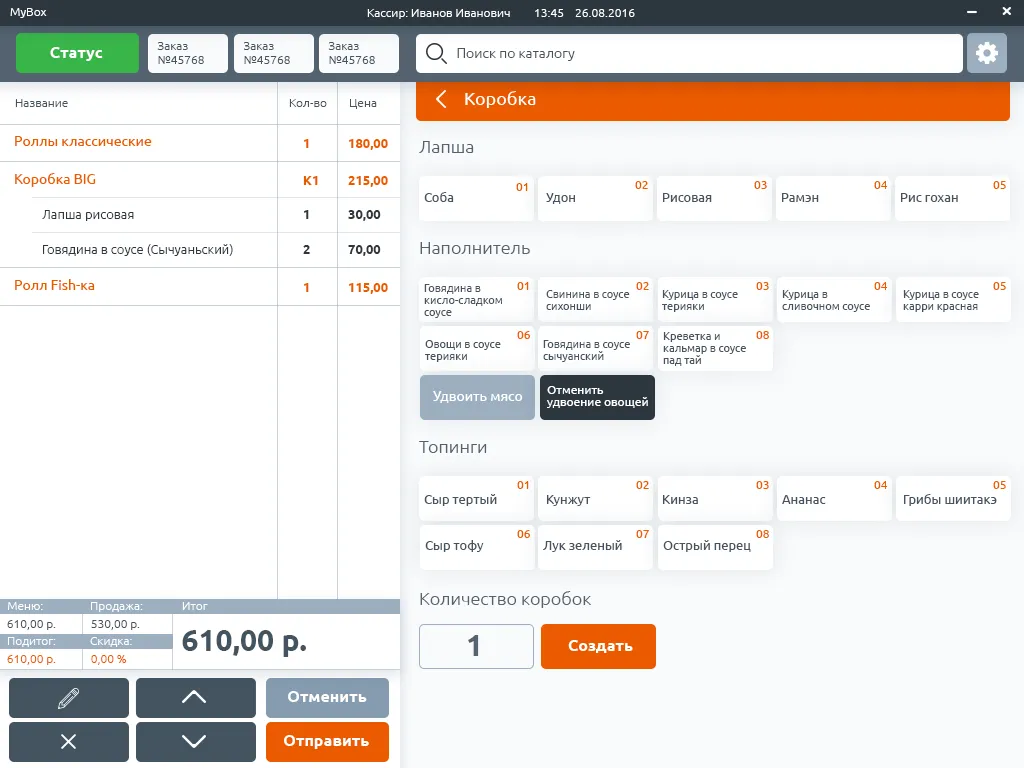Click the pencil edit icon button
This screenshot has height=768, width=1024.
coord(69,698)
